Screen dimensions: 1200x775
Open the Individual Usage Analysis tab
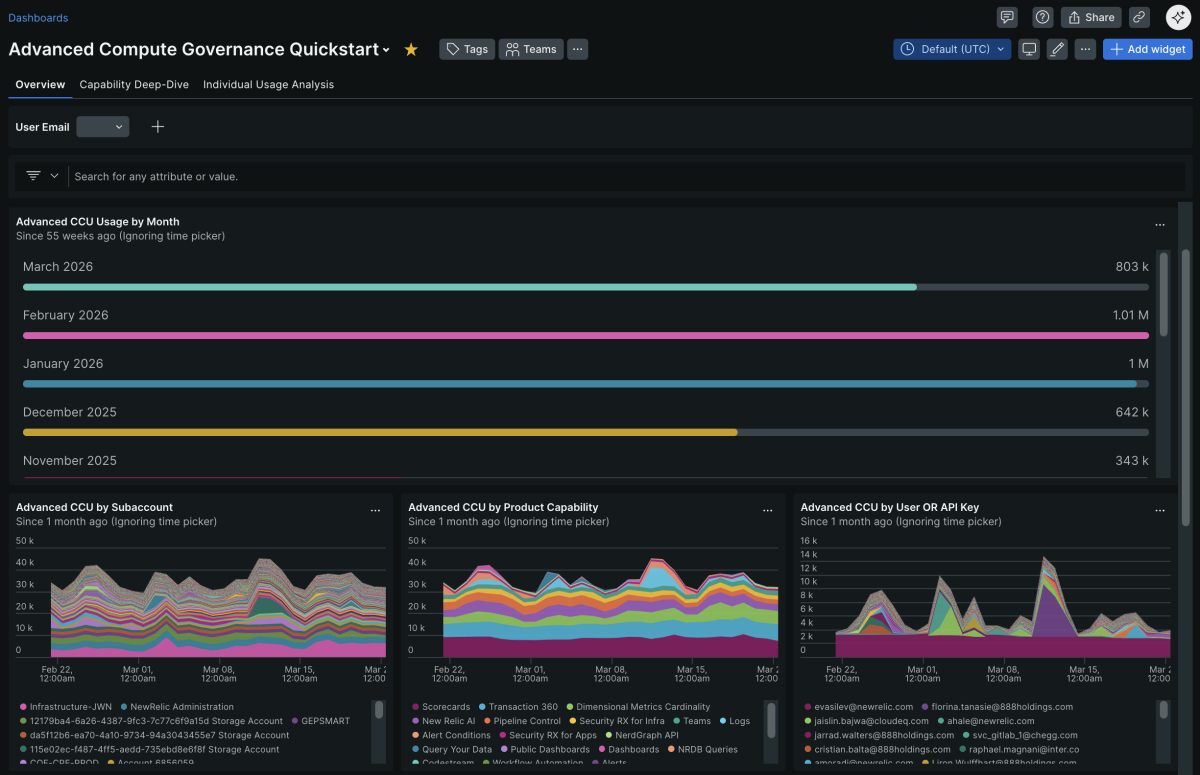[268, 85]
